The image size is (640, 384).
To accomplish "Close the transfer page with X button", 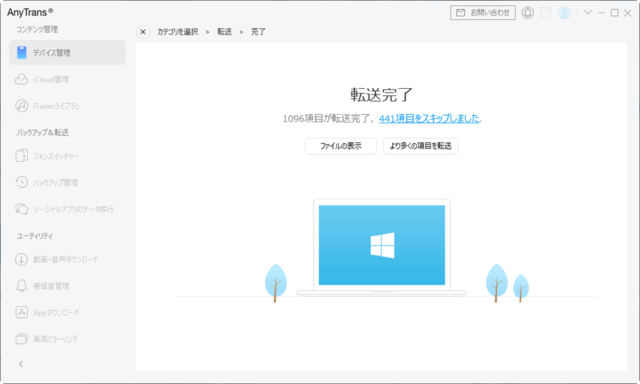I will [x=143, y=31].
